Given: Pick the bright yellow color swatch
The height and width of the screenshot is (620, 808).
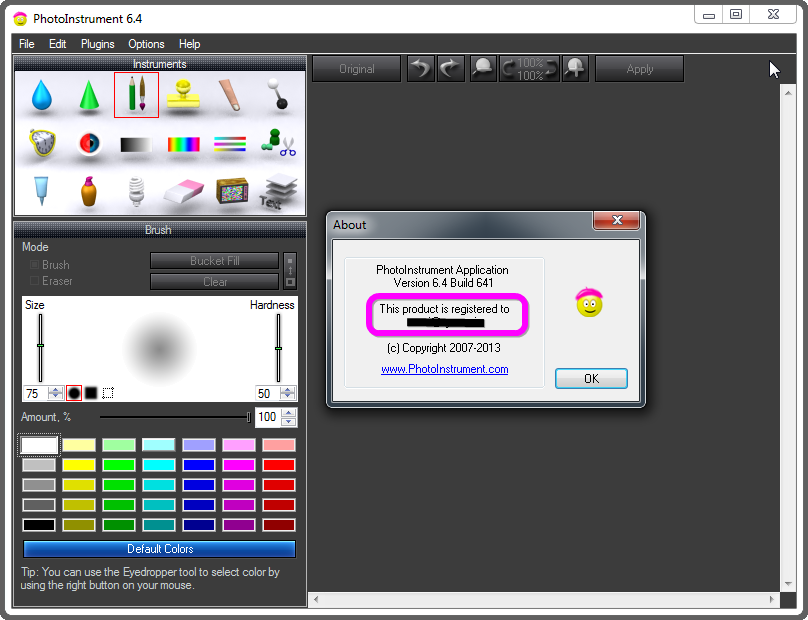Looking at the screenshot, I should (79, 465).
